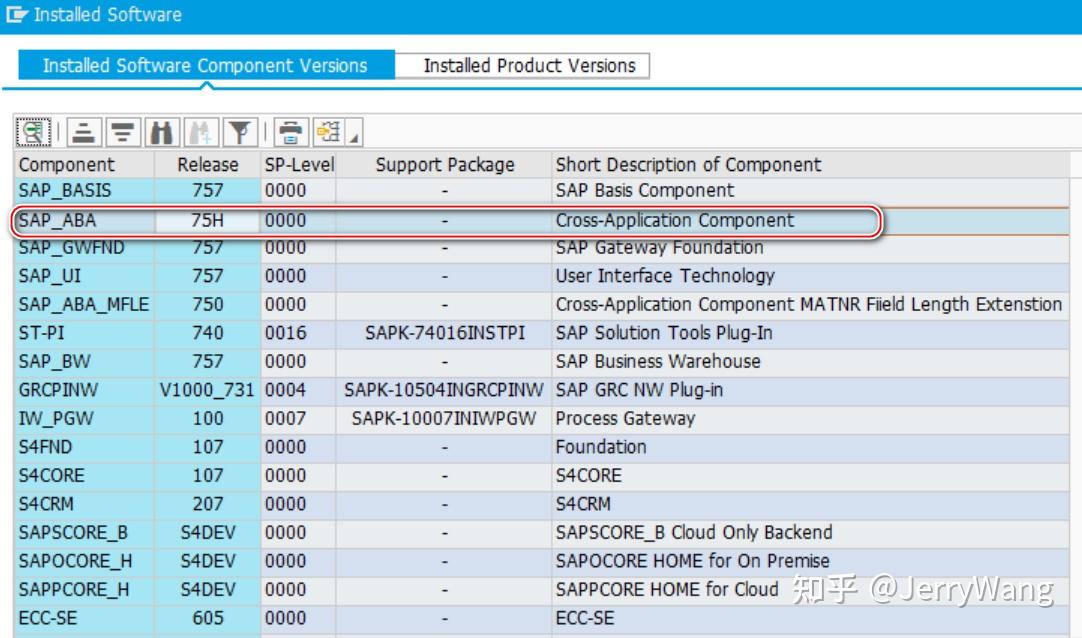Click the Release column header
The image size is (1082, 638).
(207, 164)
